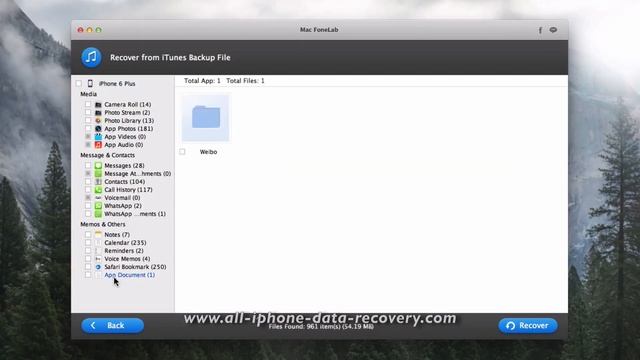Viewport: 640px width, 360px height.
Task: Select Call History (117) category
Action: tap(128, 190)
